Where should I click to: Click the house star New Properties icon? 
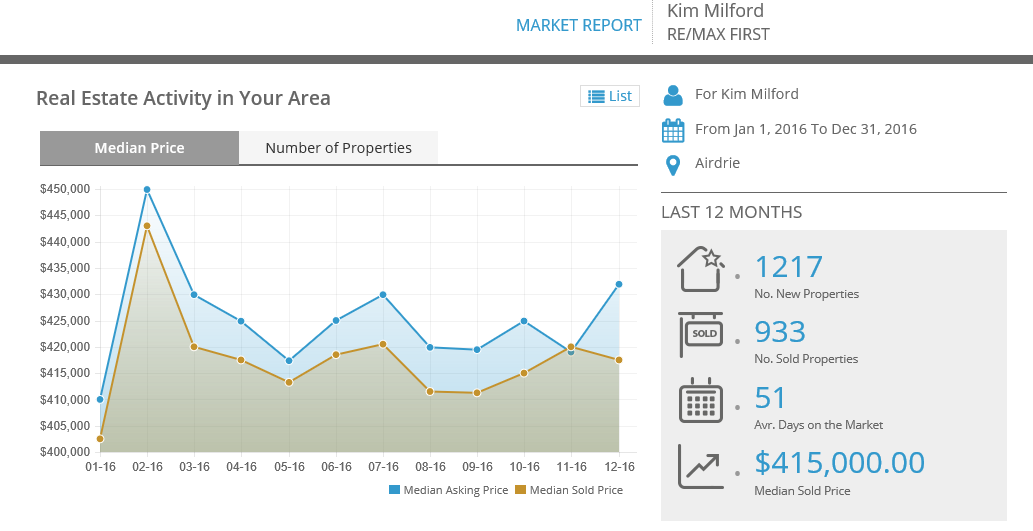point(701,269)
